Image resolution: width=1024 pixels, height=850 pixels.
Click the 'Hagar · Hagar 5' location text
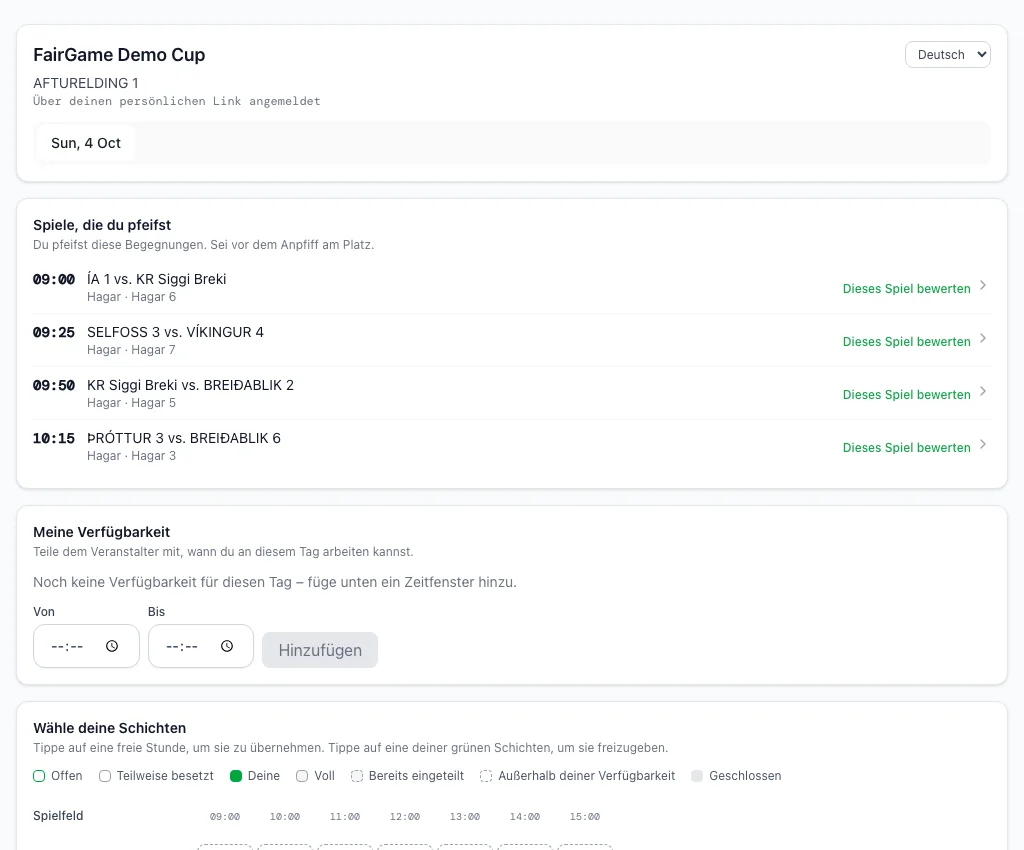pyautogui.click(x=131, y=403)
